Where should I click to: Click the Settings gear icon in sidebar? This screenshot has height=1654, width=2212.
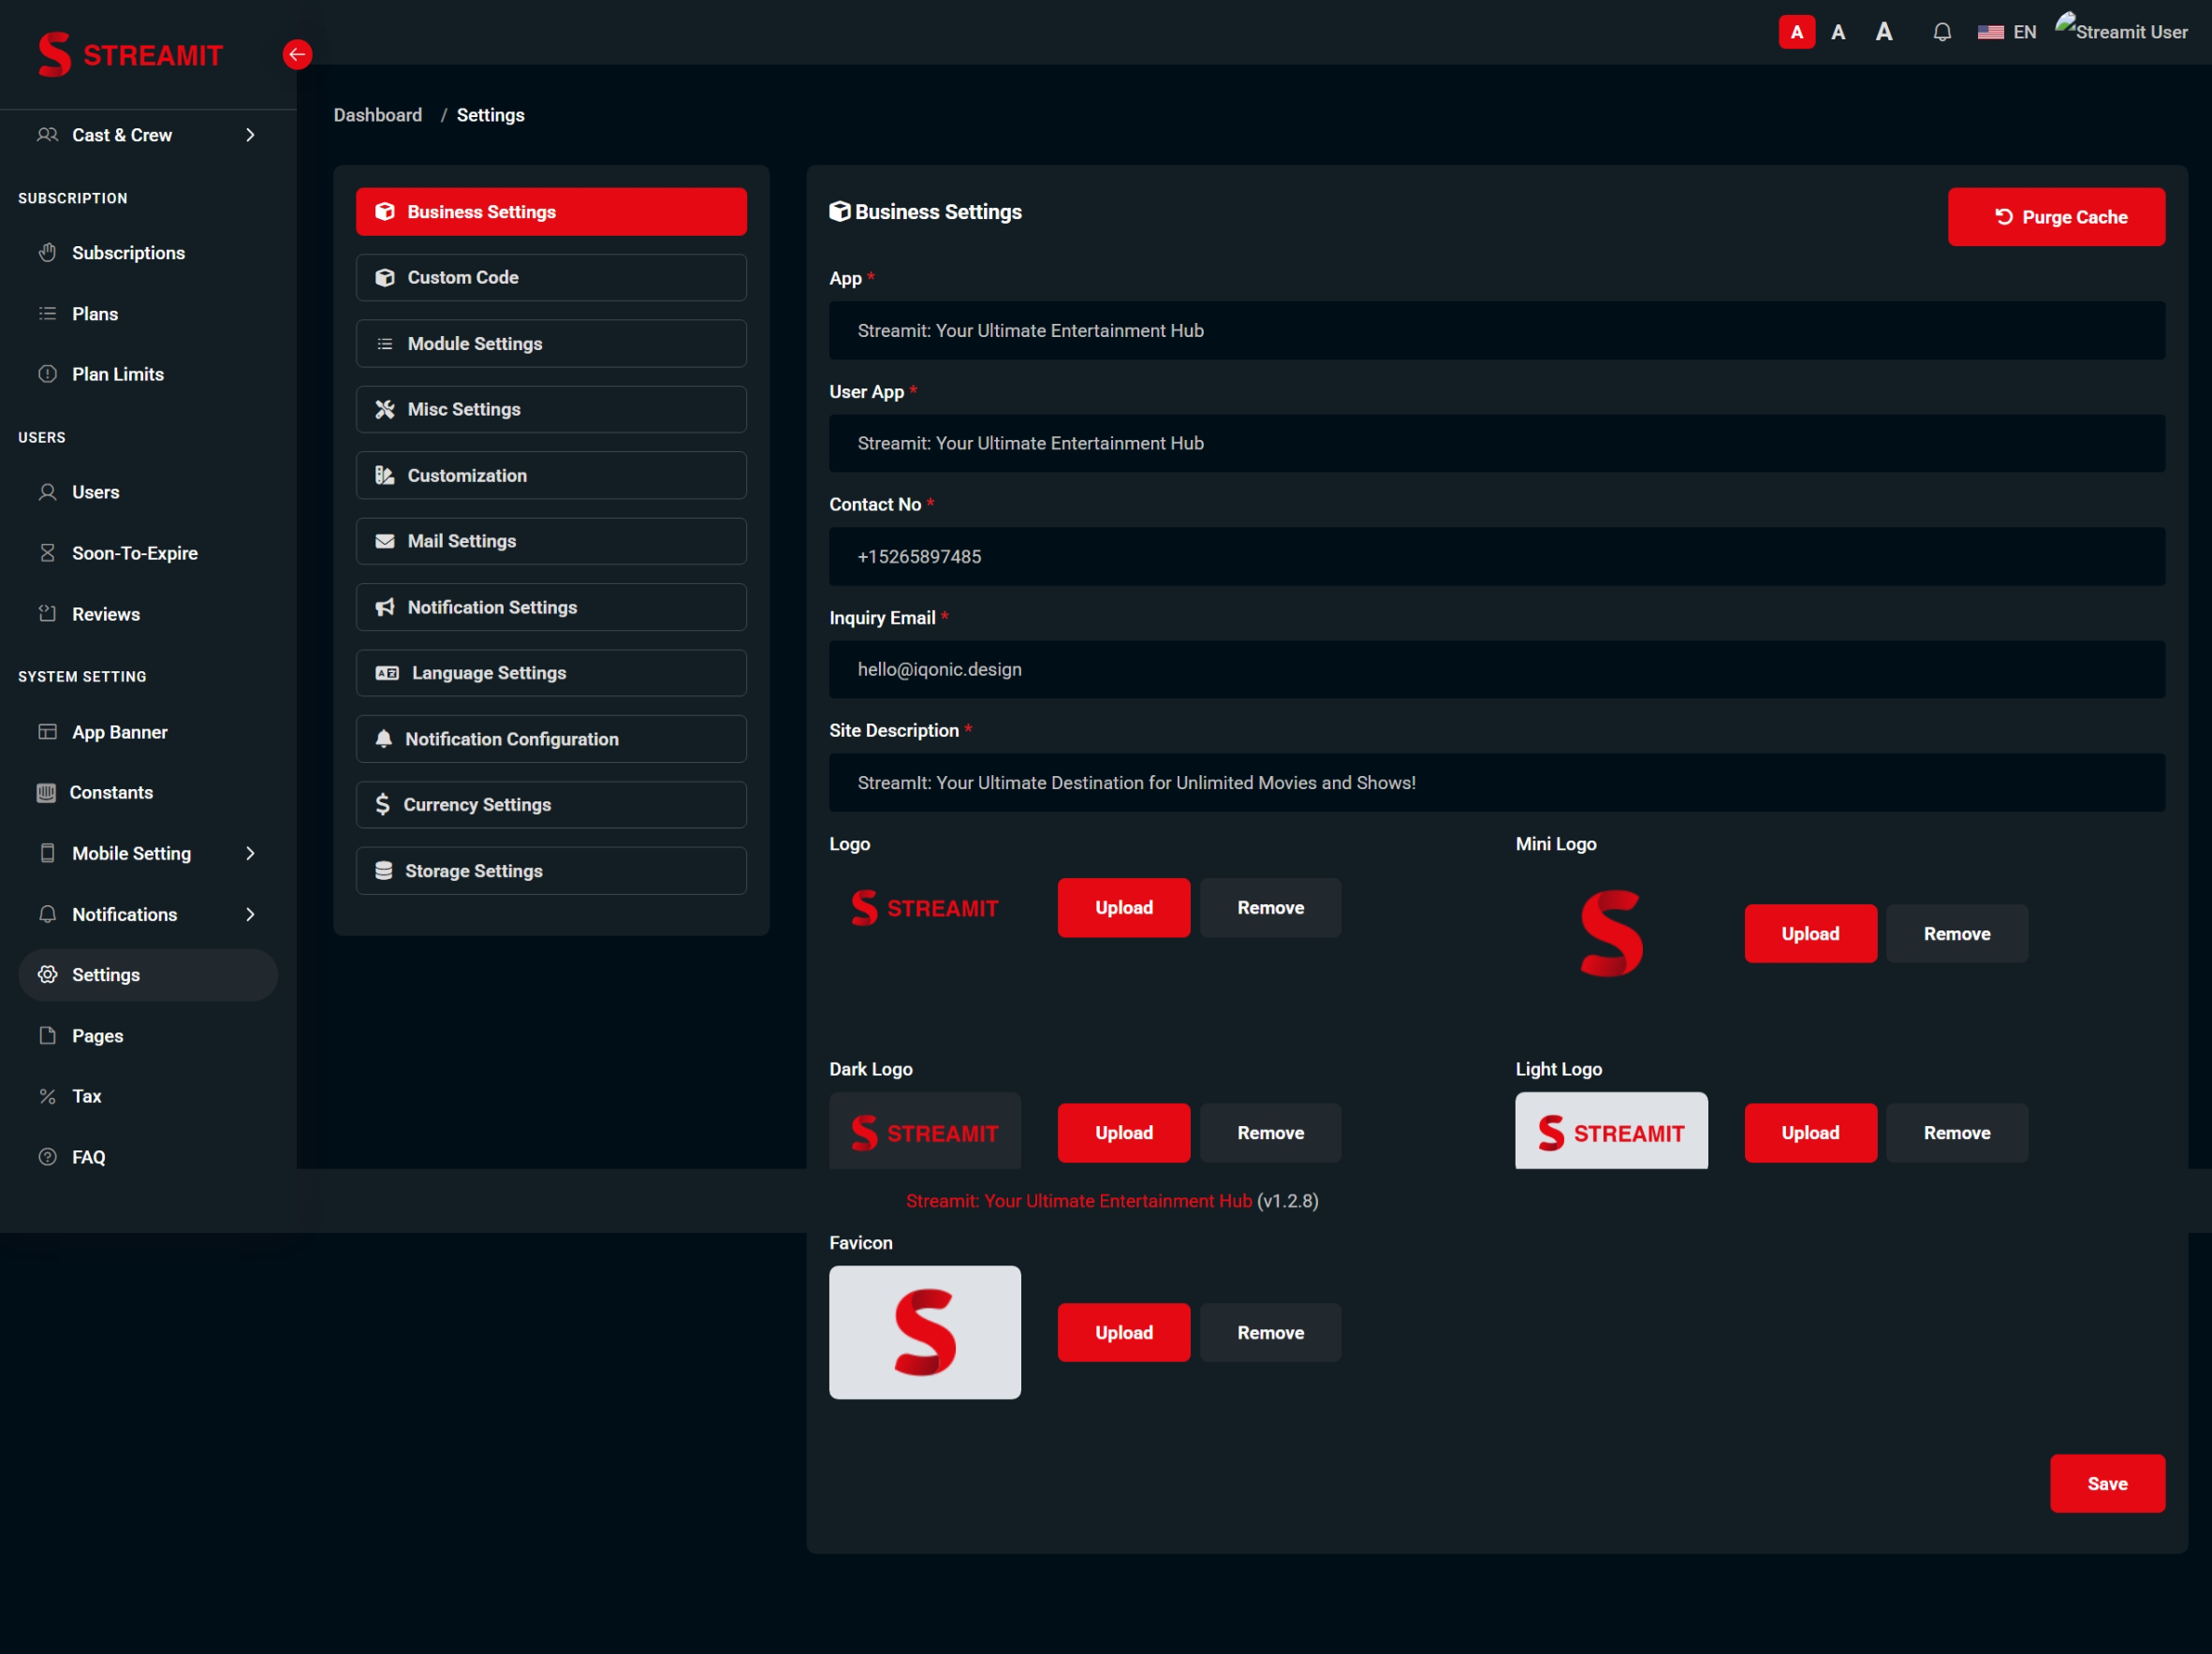pyautogui.click(x=47, y=975)
